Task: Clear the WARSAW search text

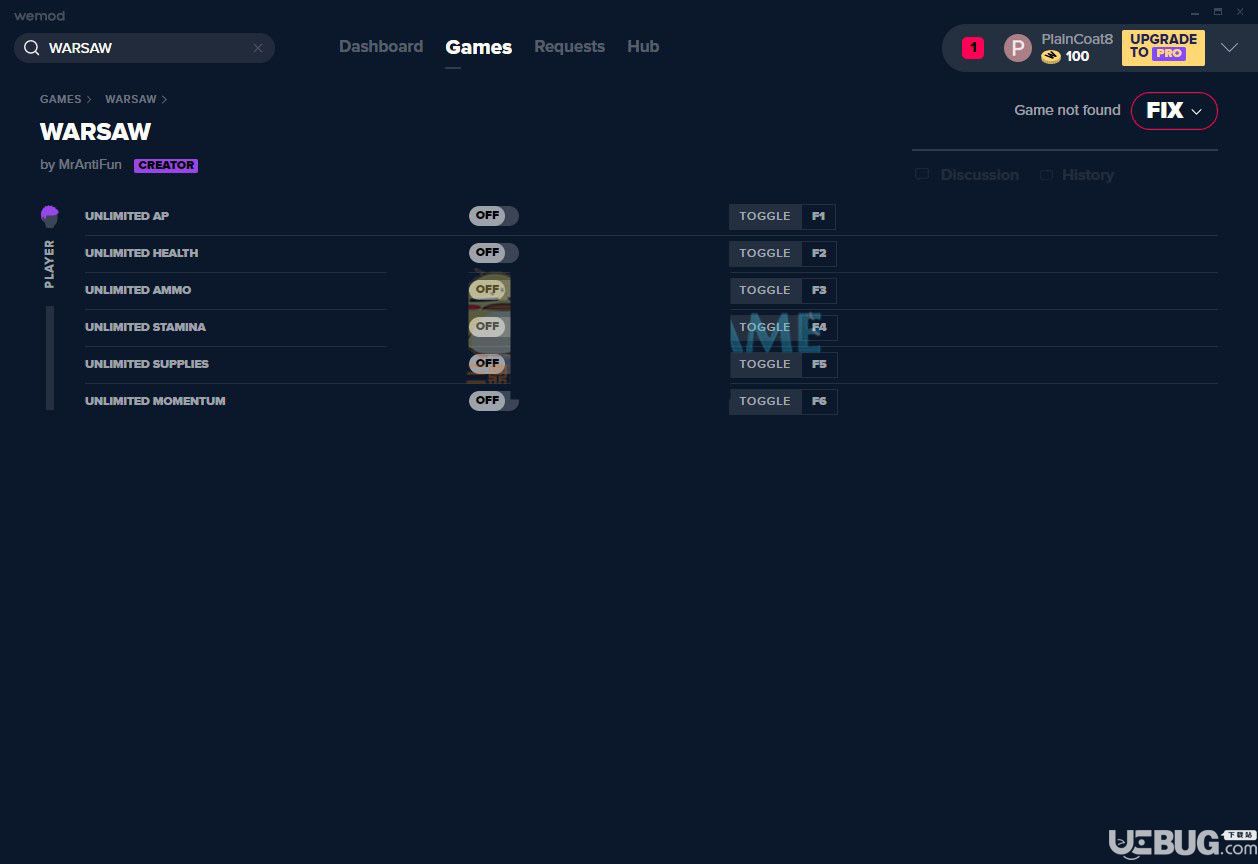Action: coord(258,48)
